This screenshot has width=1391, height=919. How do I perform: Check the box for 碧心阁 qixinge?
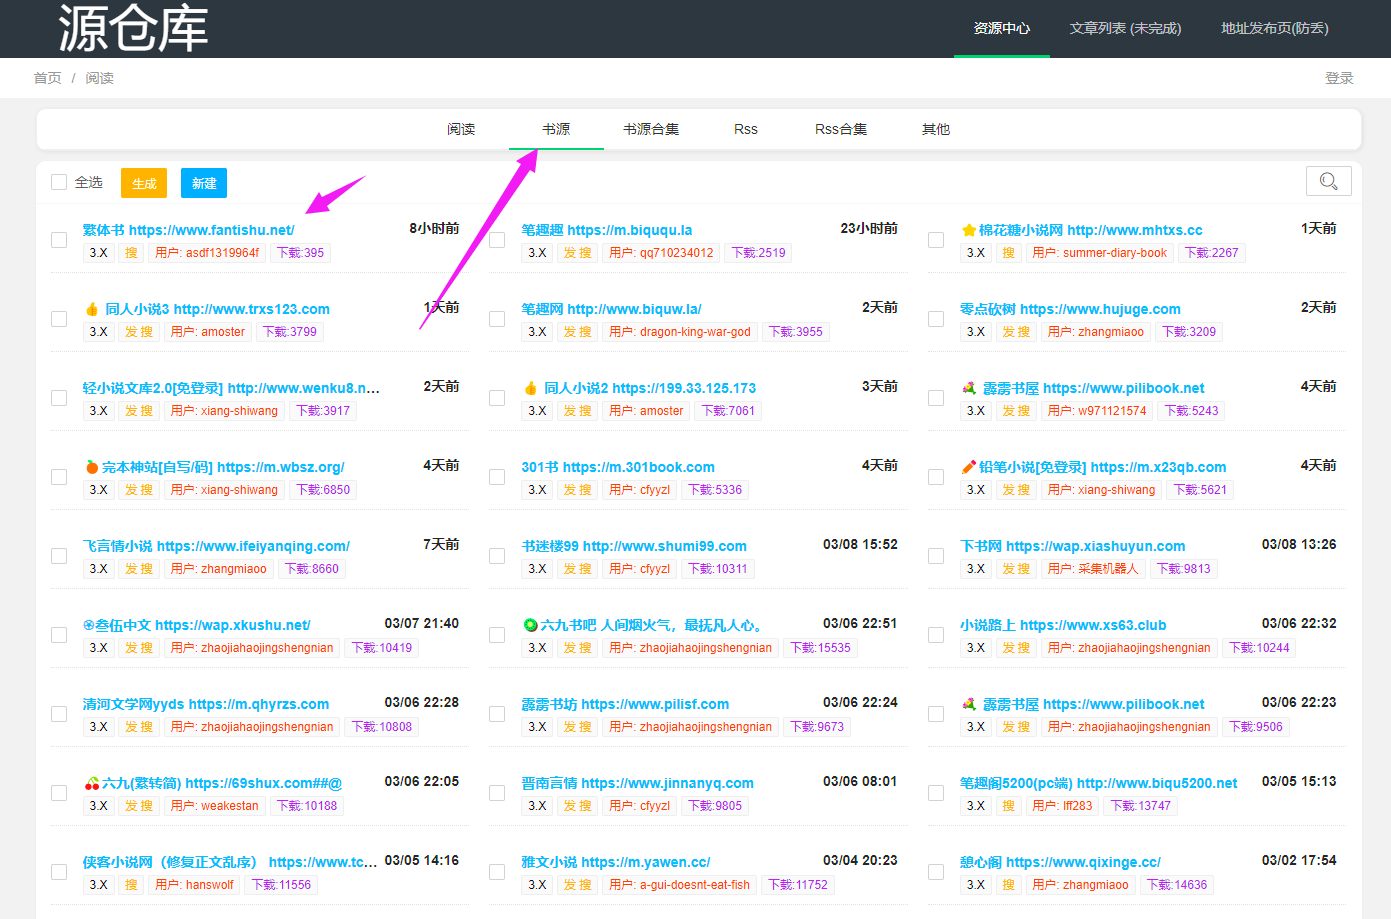click(x=936, y=872)
